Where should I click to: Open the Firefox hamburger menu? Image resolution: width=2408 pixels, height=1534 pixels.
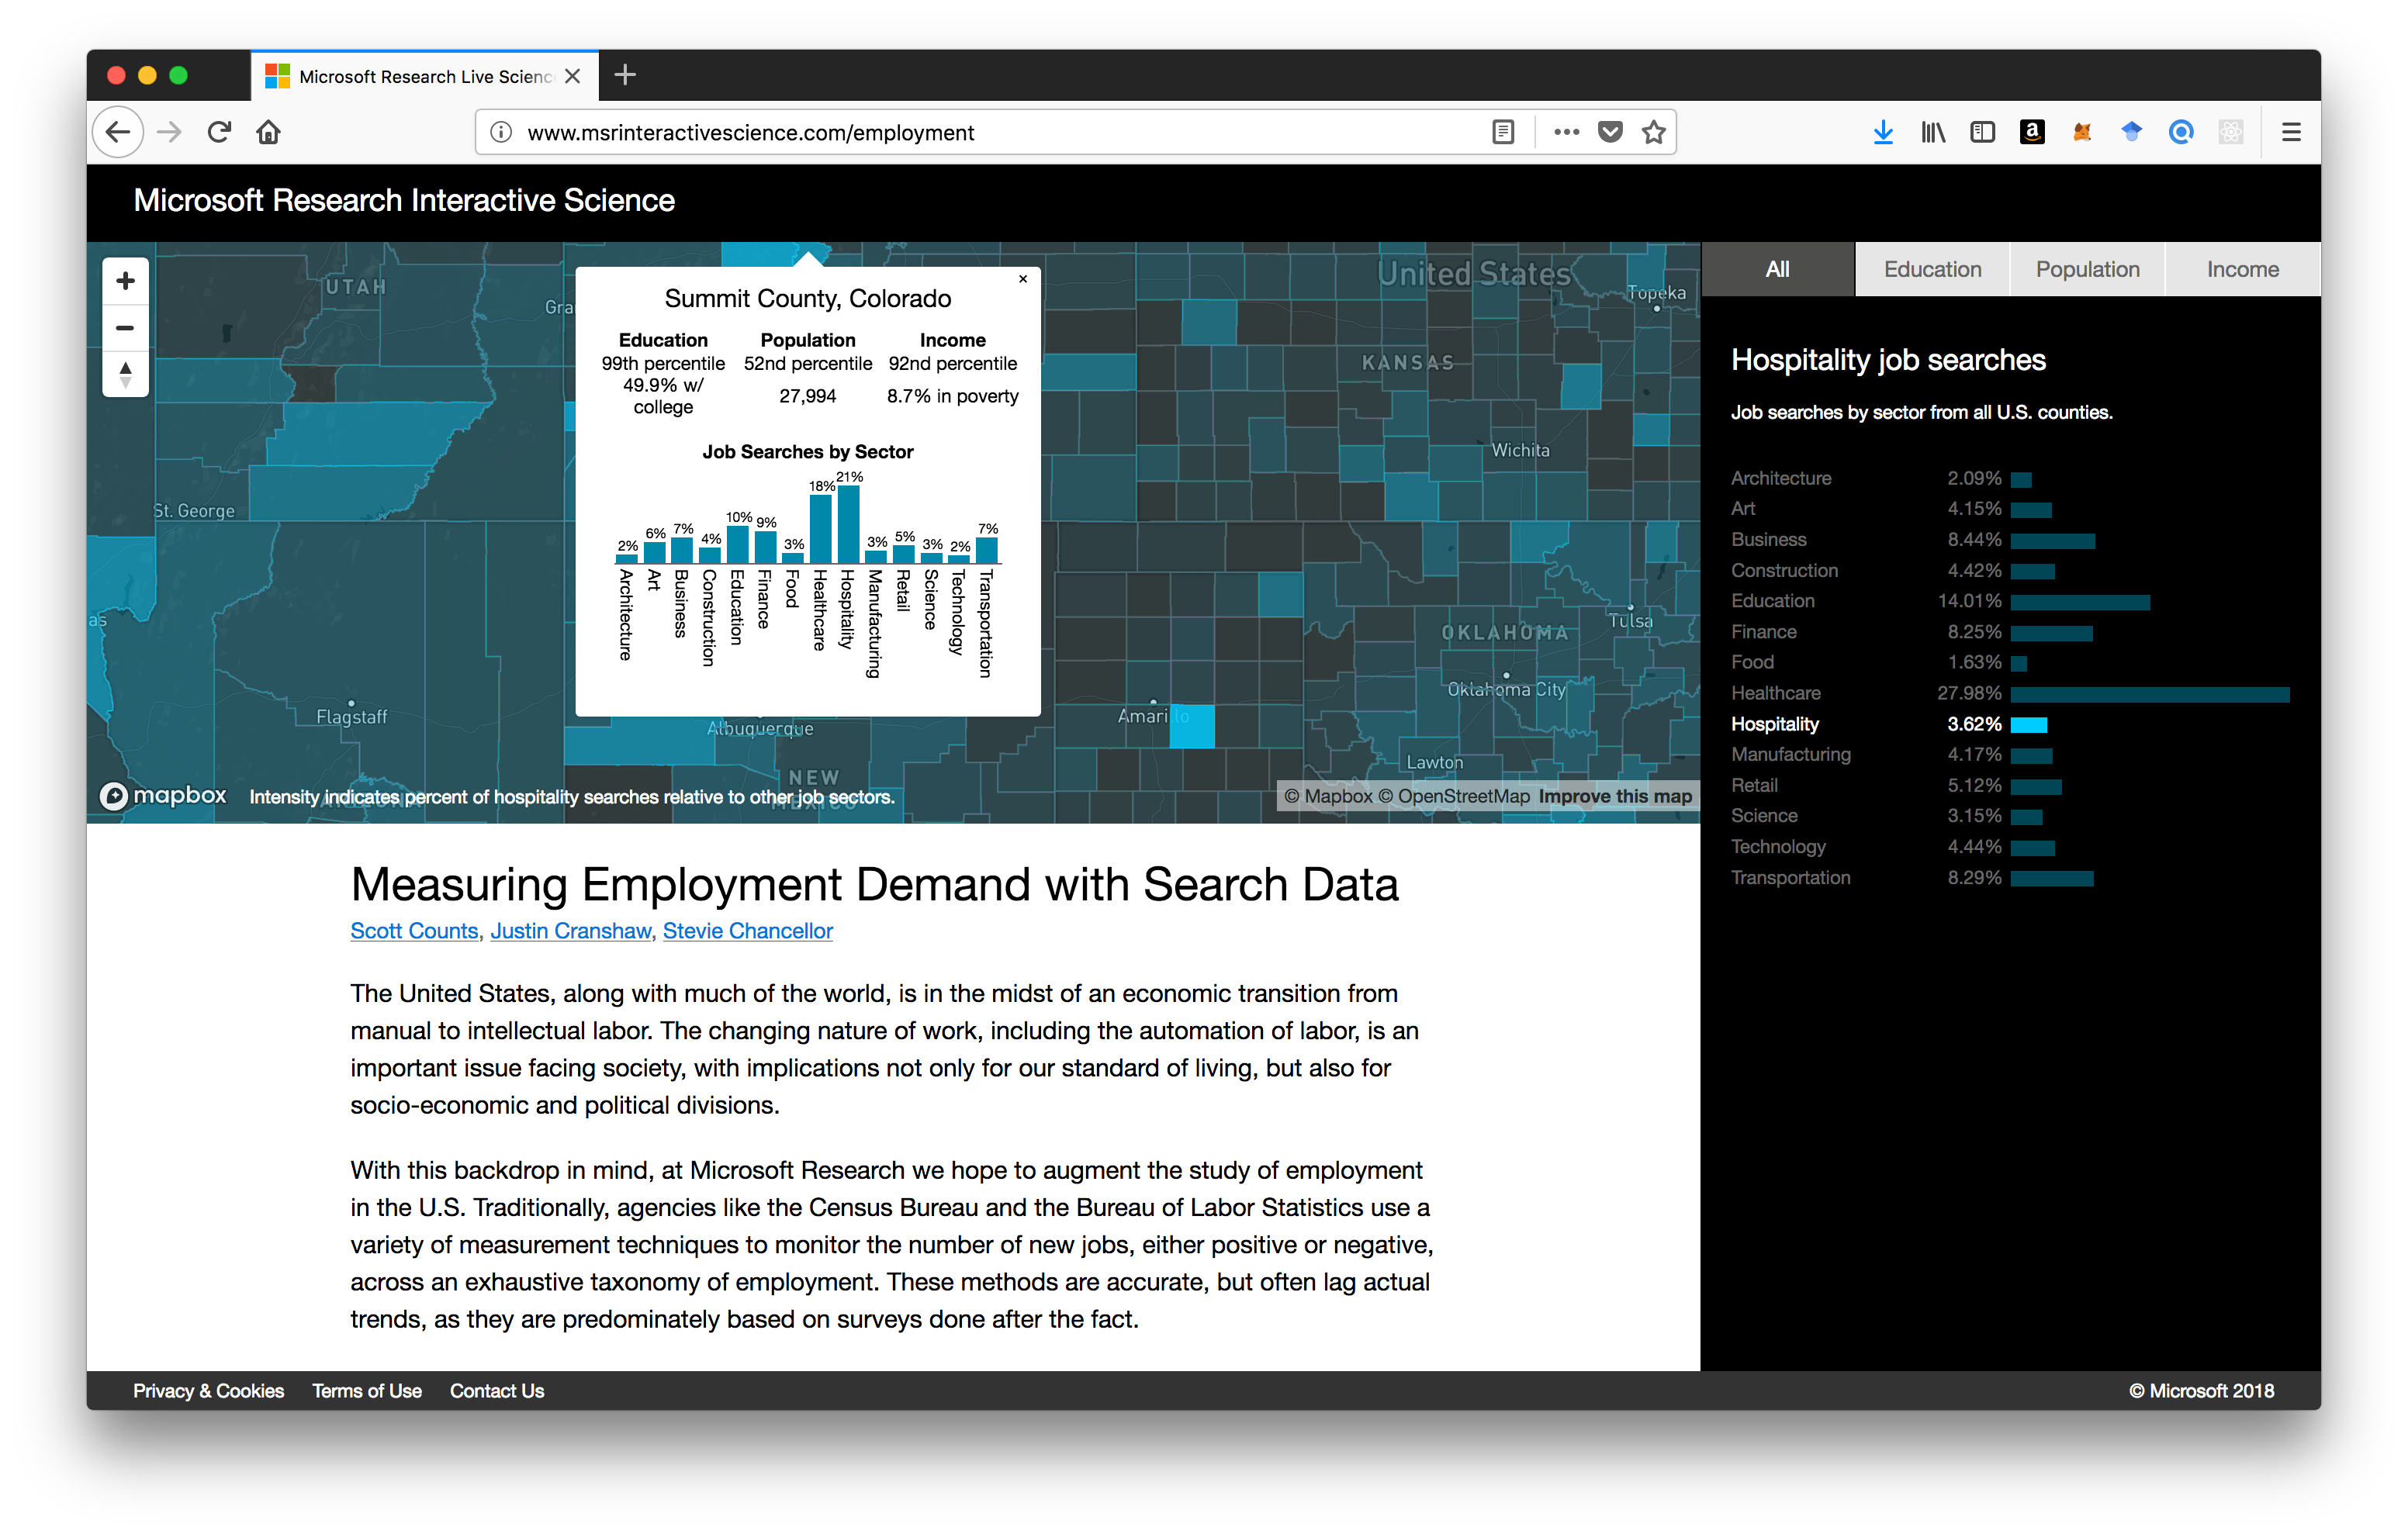pos(2292,131)
